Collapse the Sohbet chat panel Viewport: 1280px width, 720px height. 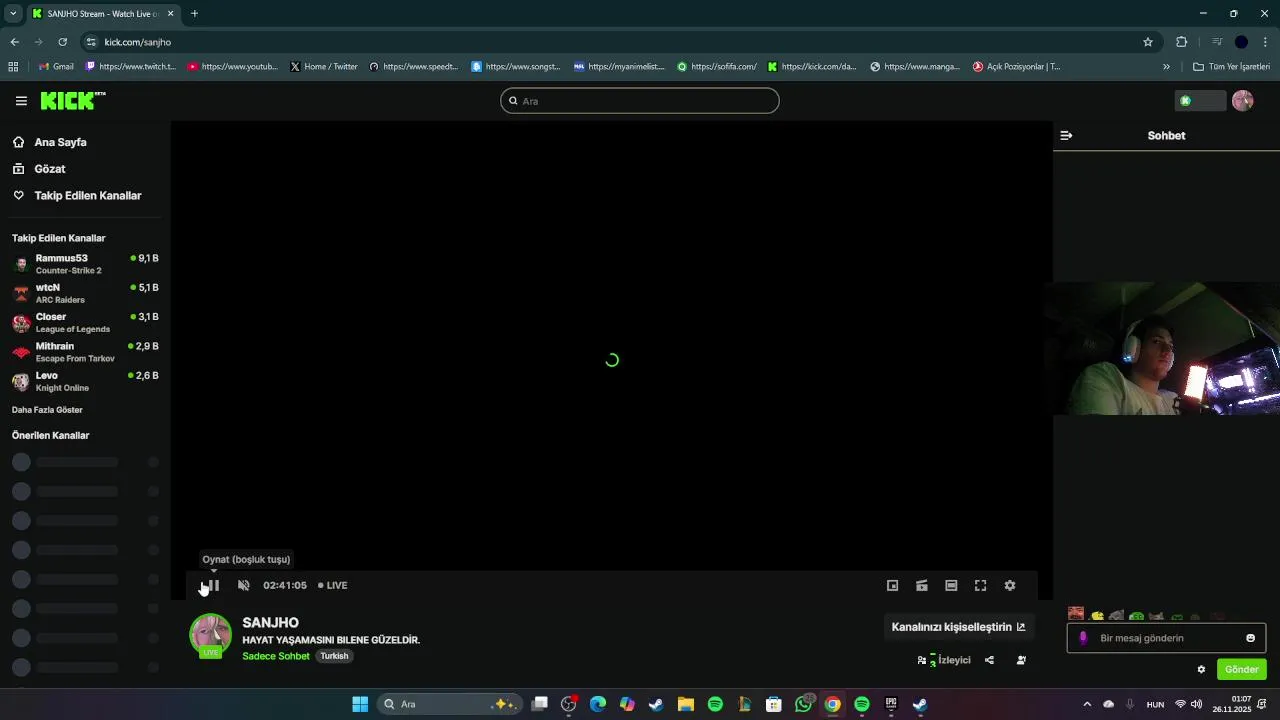point(1066,135)
